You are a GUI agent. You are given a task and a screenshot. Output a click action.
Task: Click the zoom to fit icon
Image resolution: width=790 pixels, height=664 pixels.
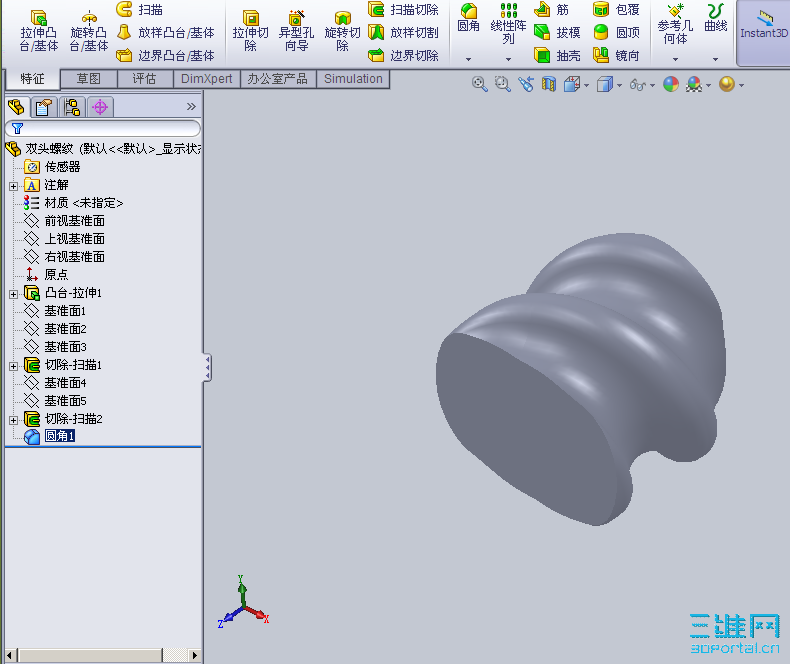pos(480,84)
